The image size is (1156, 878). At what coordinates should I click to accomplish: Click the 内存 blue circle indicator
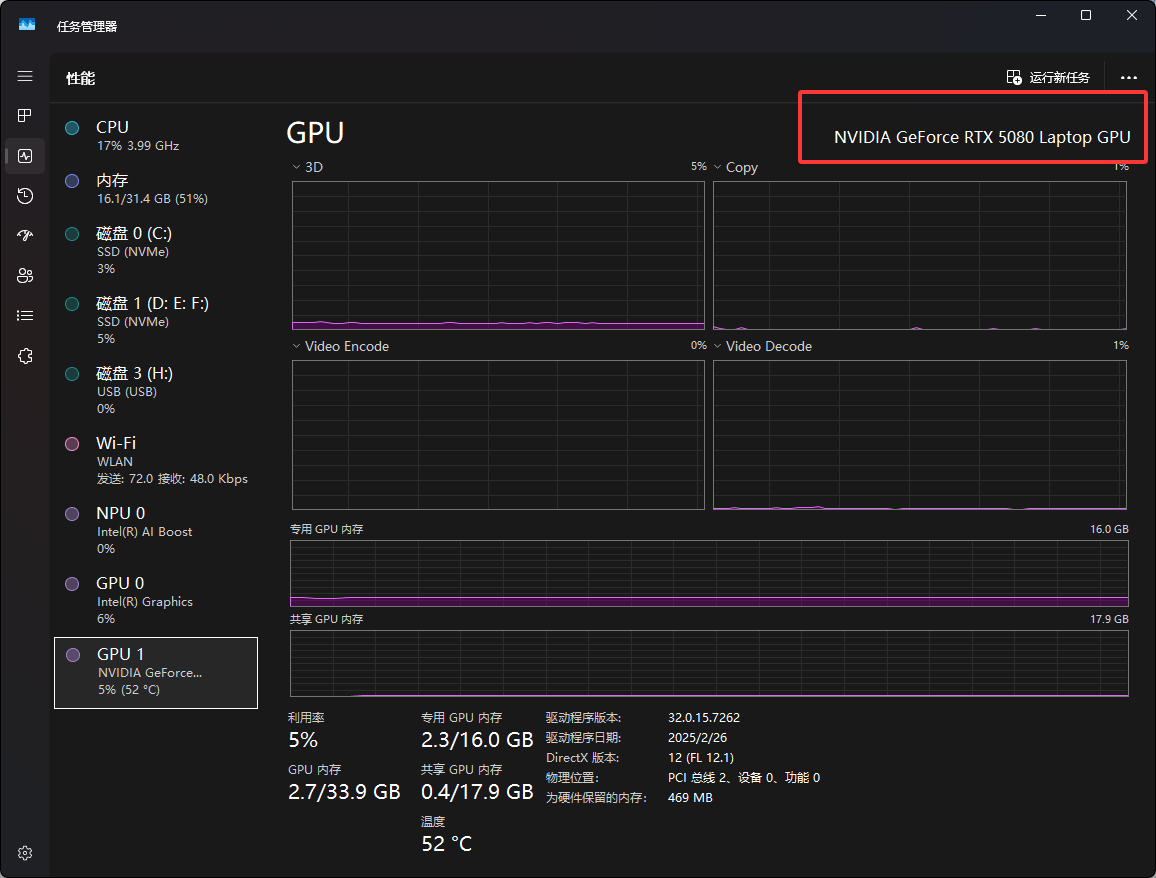point(72,181)
